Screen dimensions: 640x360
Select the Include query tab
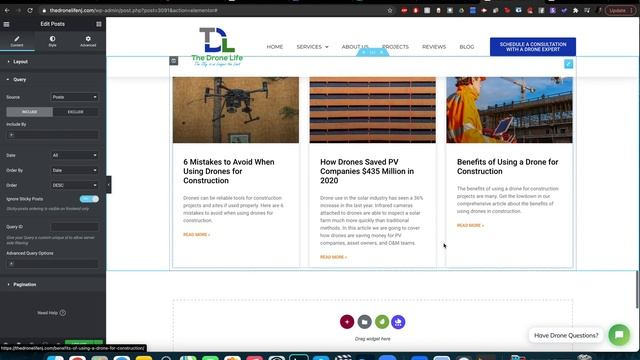(x=29, y=112)
